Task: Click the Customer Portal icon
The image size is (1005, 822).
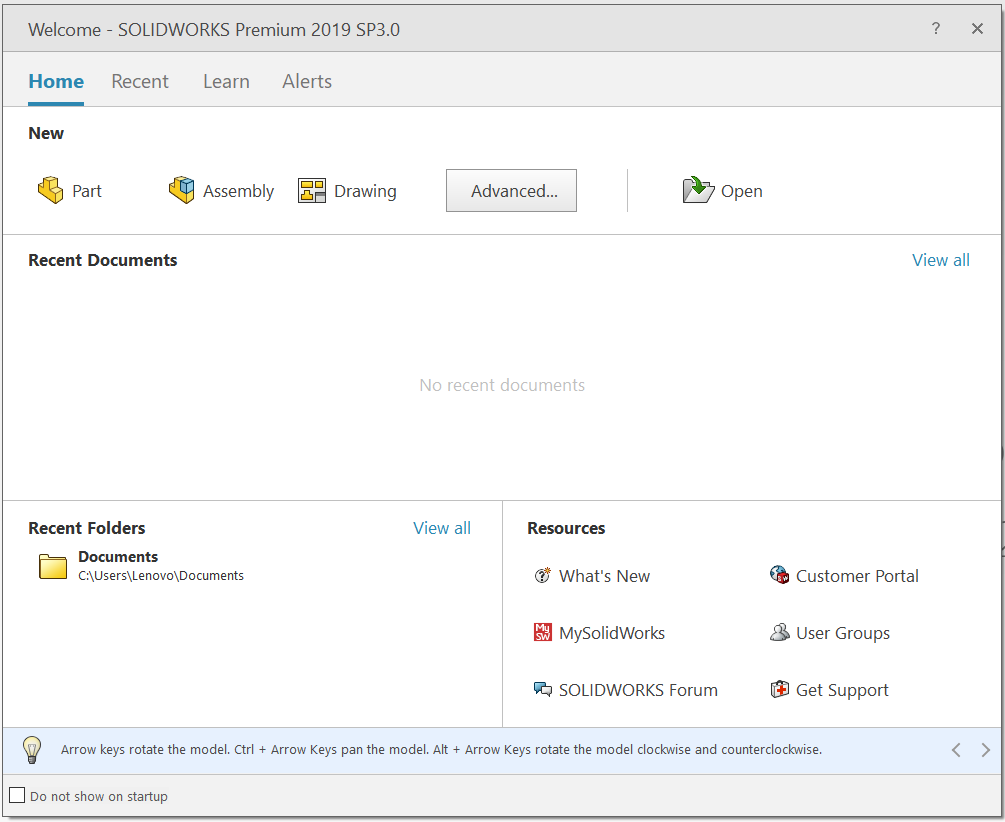Action: (x=780, y=576)
